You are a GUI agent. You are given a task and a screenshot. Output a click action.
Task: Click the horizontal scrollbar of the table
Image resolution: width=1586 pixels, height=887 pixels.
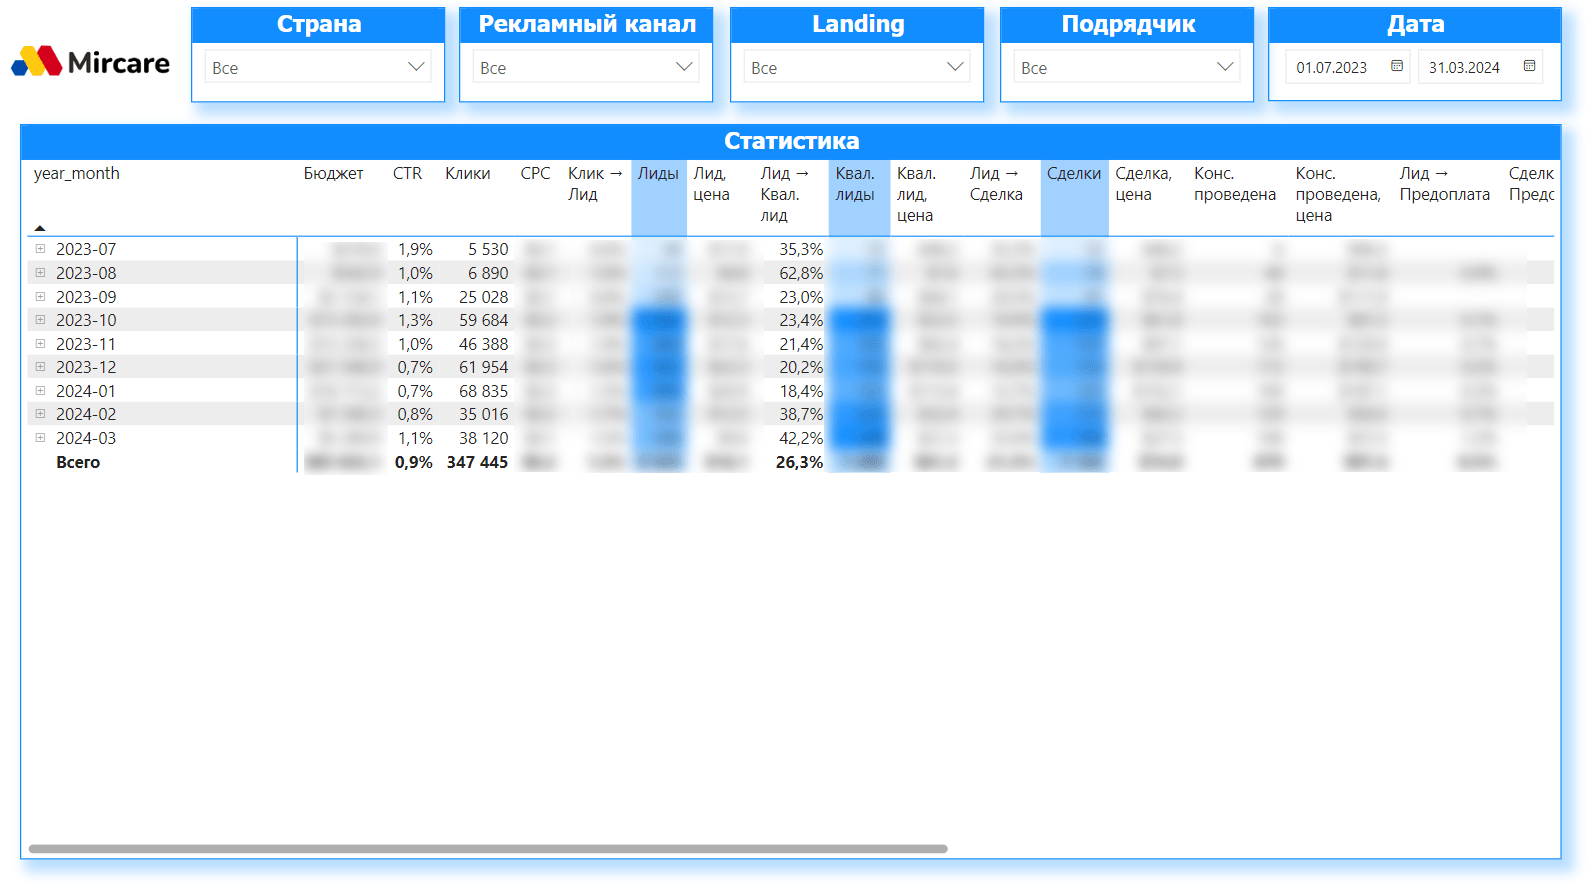coord(488,849)
